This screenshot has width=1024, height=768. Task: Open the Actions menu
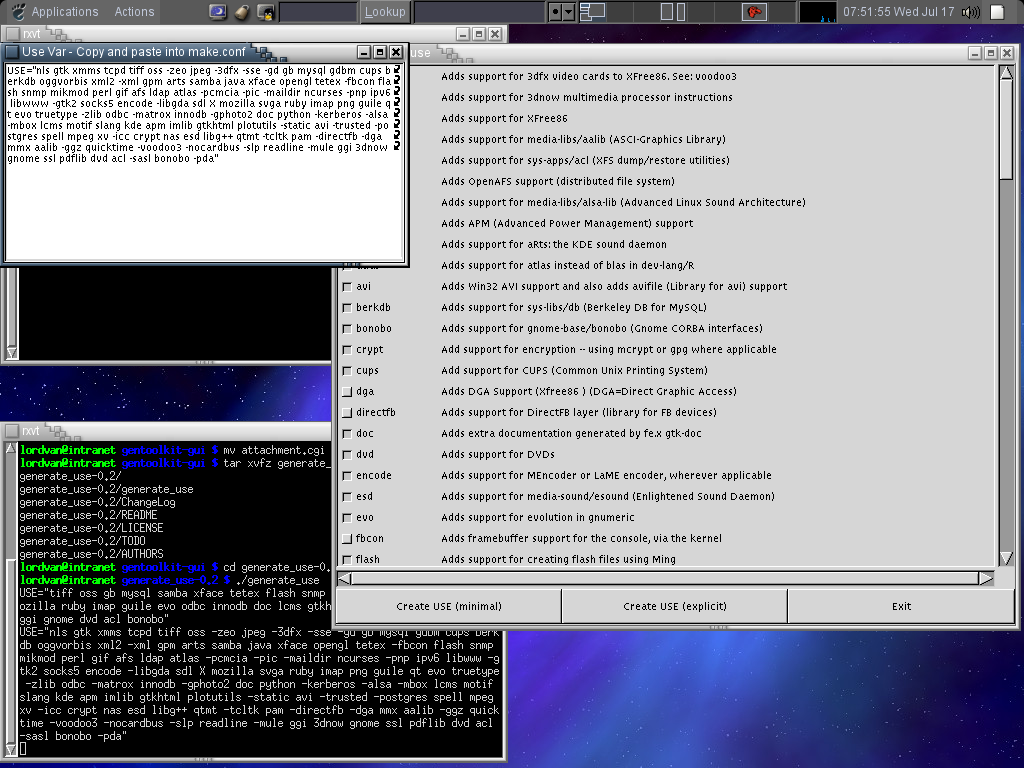134,12
